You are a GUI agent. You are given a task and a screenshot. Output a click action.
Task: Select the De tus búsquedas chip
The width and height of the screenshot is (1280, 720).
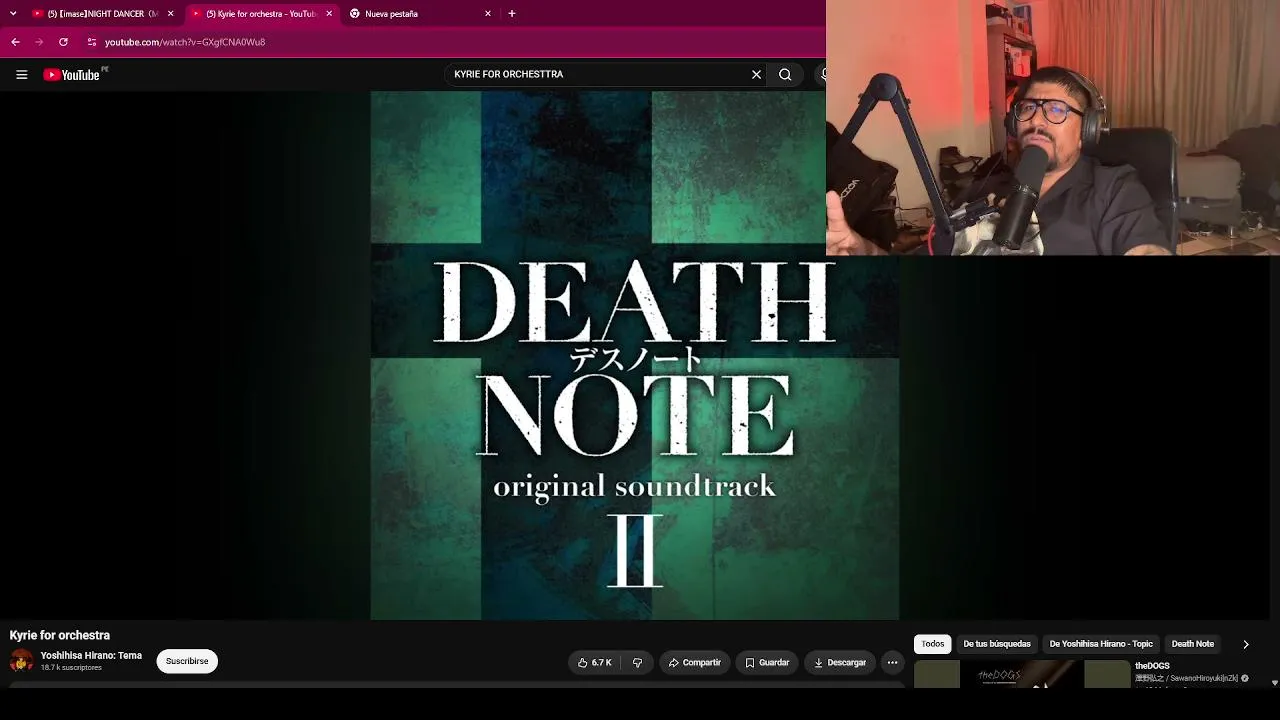coord(997,644)
